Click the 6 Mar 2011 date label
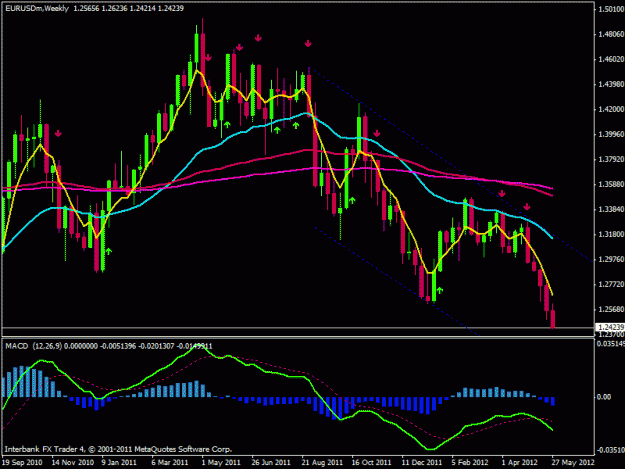Screen dimensions: 625x469 169,463
